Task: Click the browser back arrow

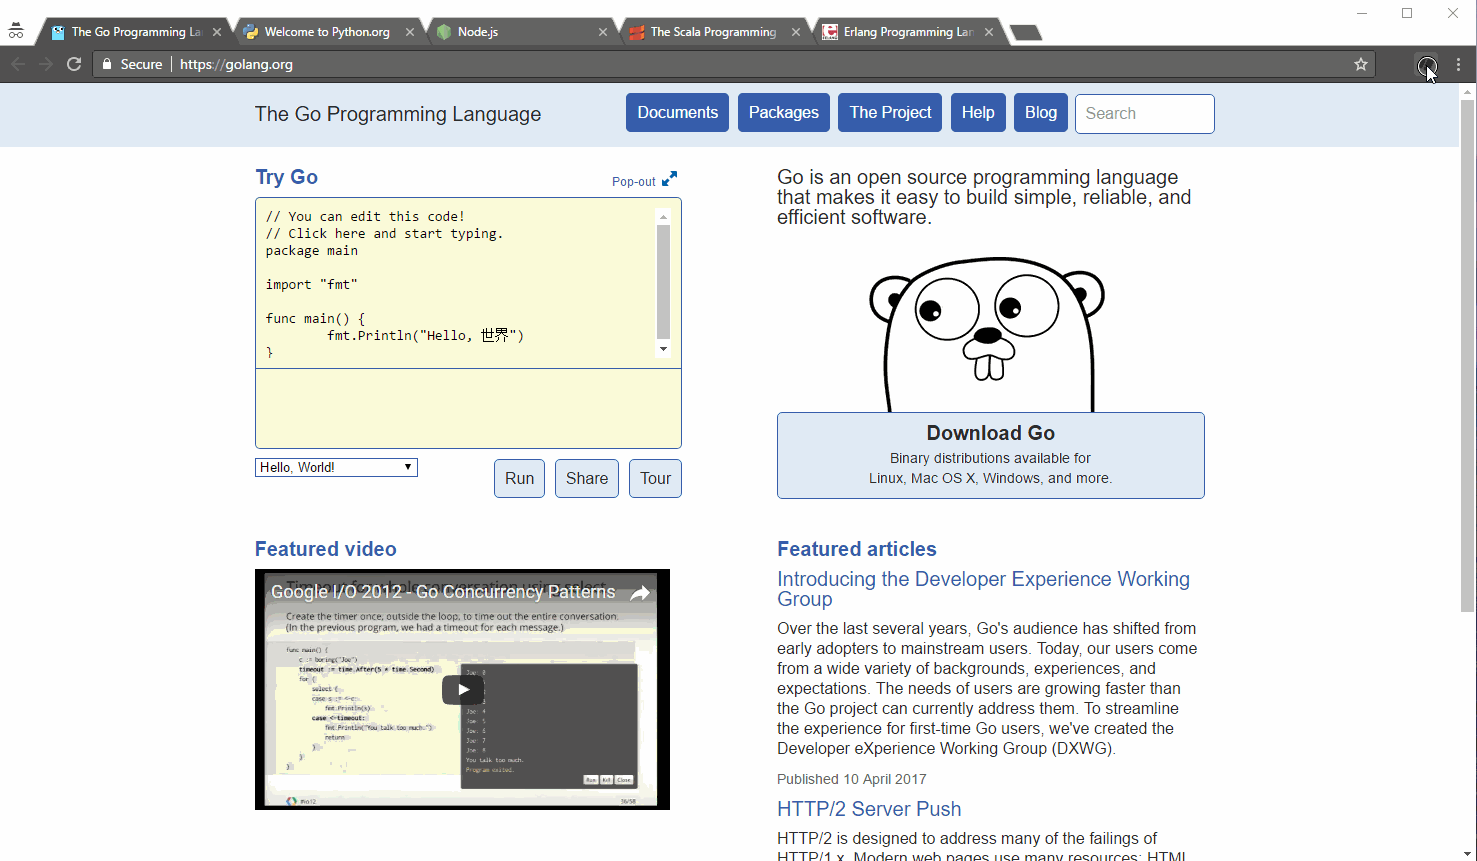Action: point(18,64)
